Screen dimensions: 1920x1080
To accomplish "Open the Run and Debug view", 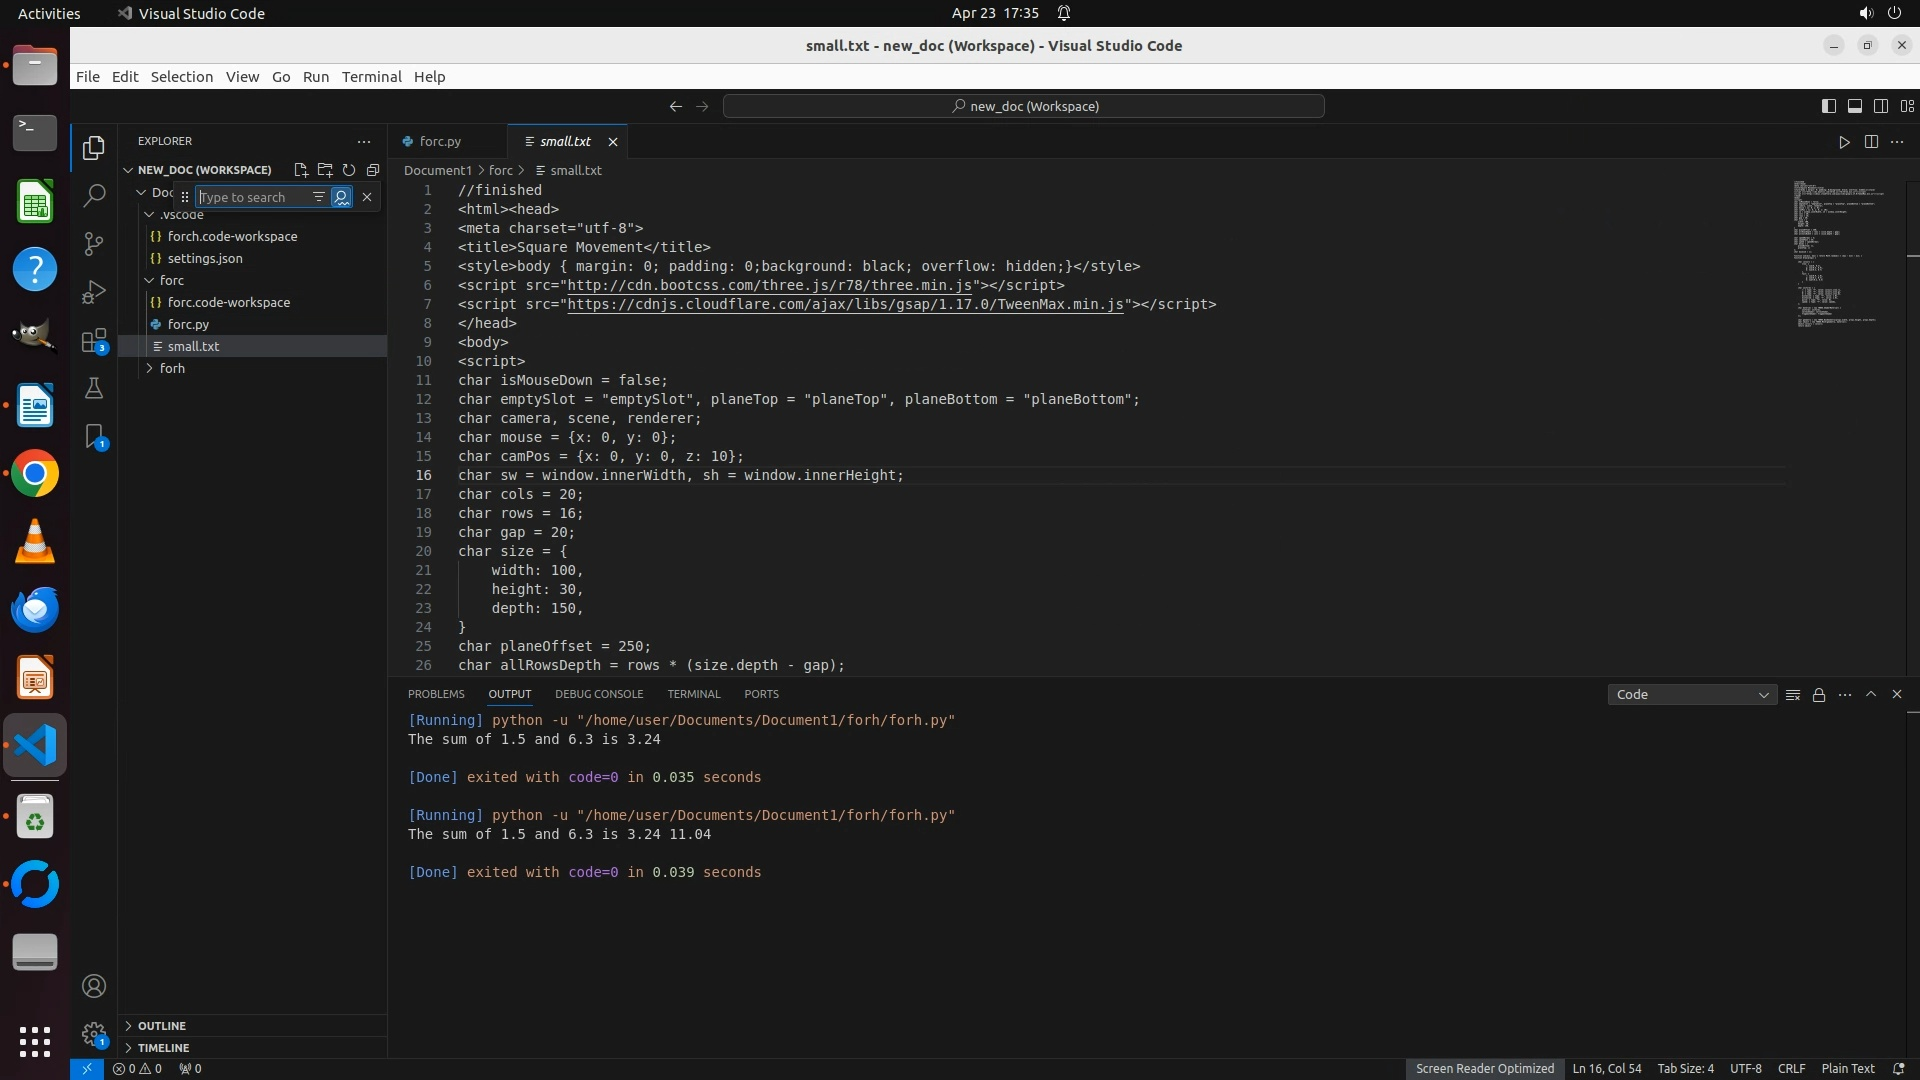I will [94, 292].
